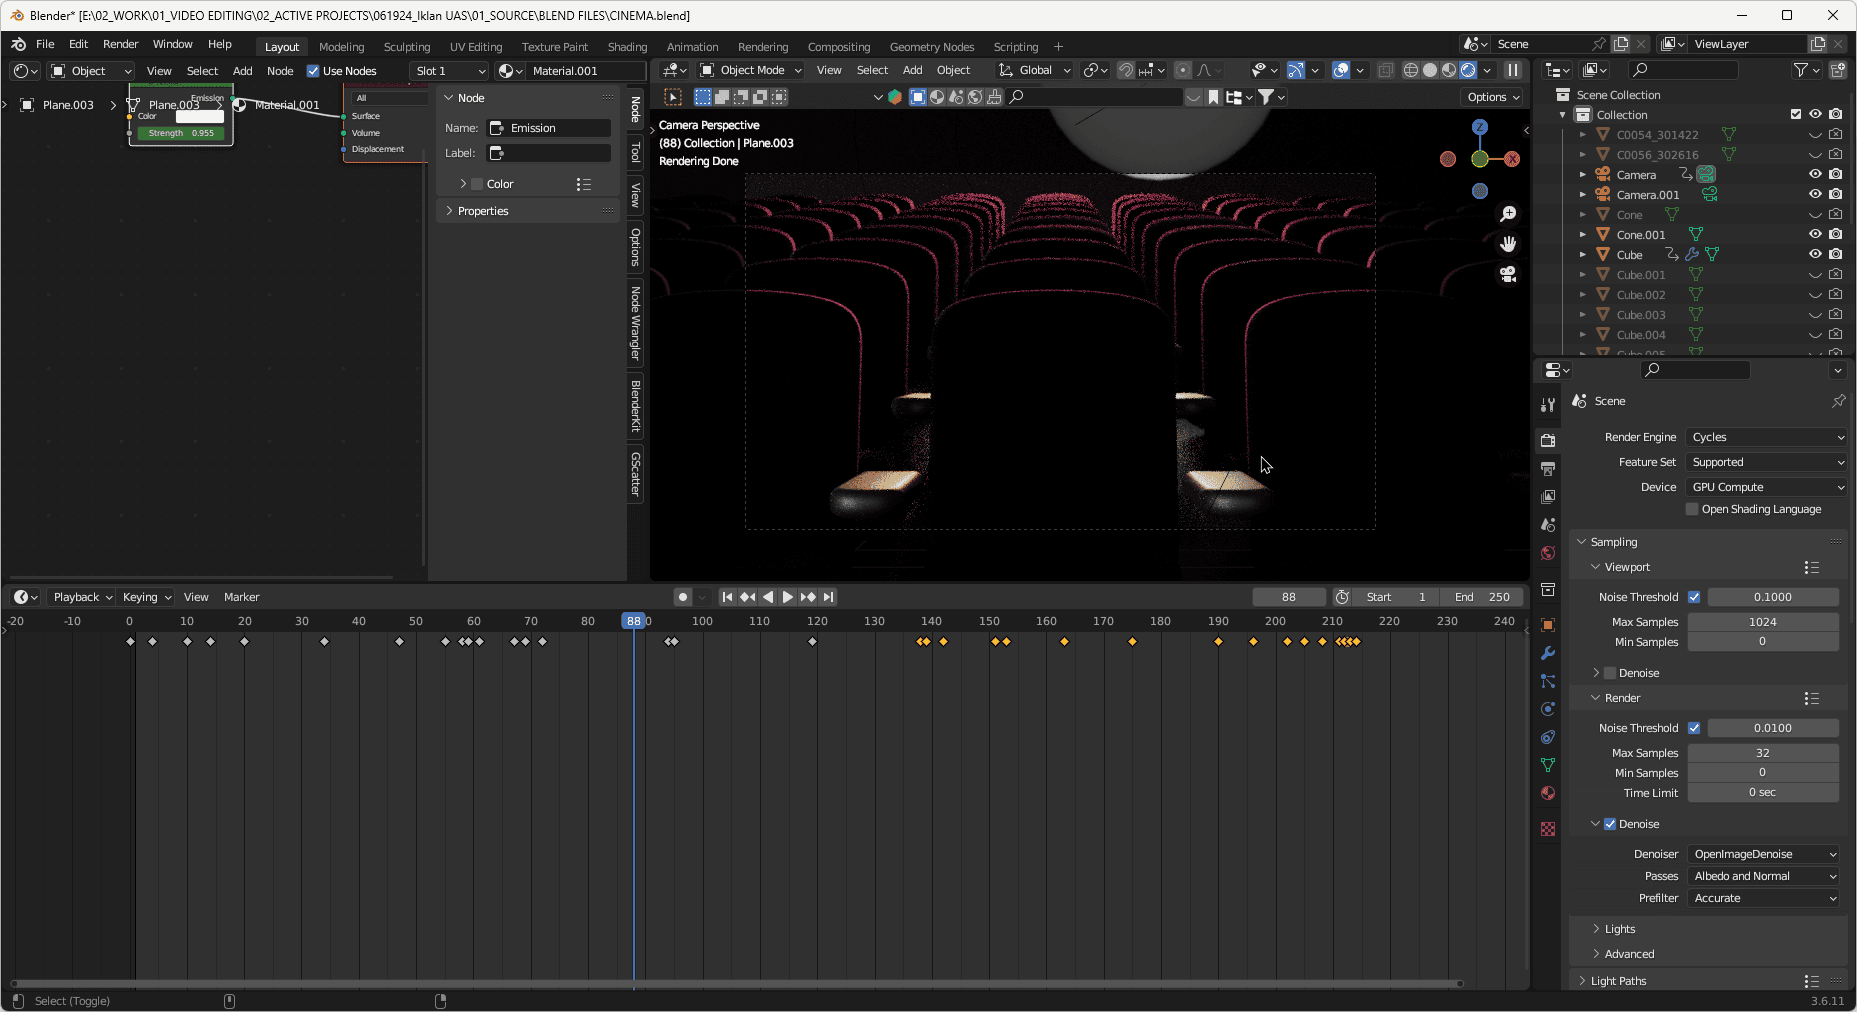Switch to the Compositing workspace tab
The height and width of the screenshot is (1012, 1857).
pos(838,47)
